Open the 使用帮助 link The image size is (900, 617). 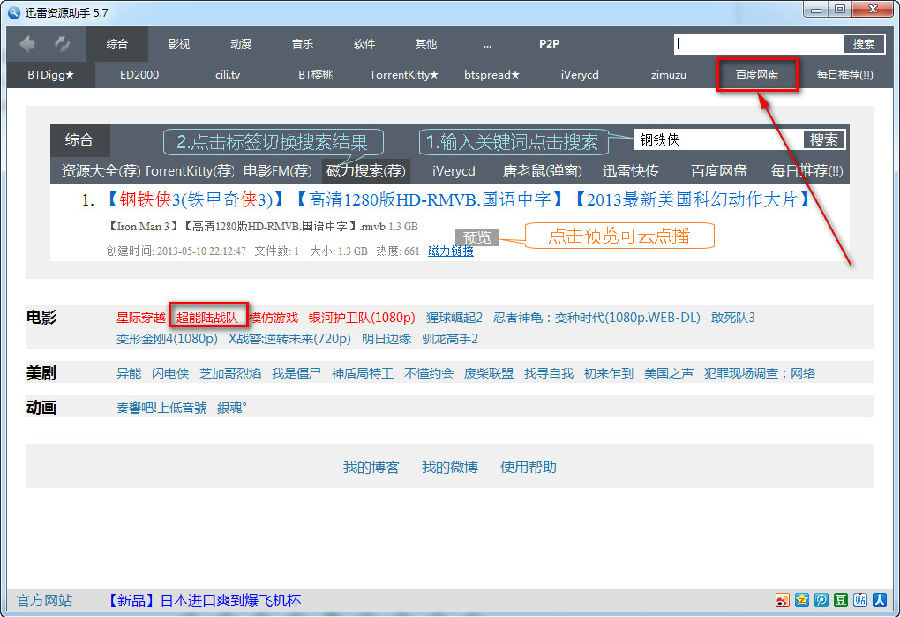[x=528, y=467]
